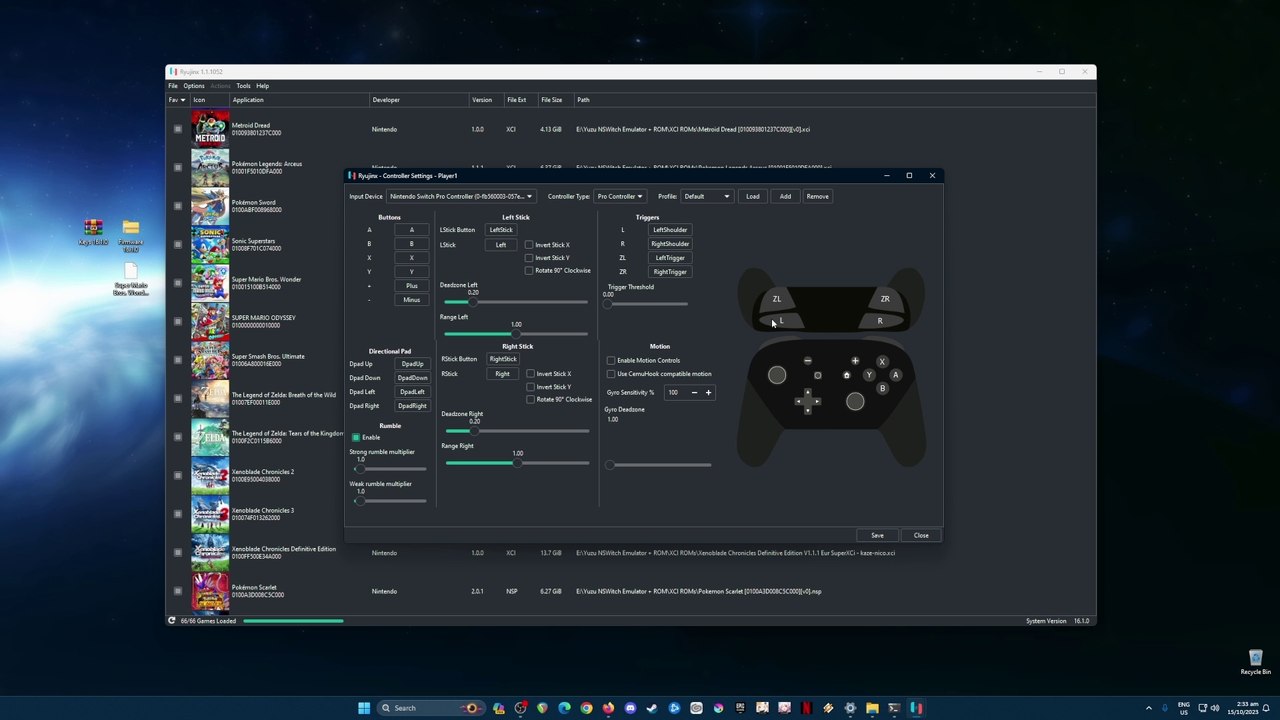Enable Invert Stick X for the left stick

click(x=529, y=245)
